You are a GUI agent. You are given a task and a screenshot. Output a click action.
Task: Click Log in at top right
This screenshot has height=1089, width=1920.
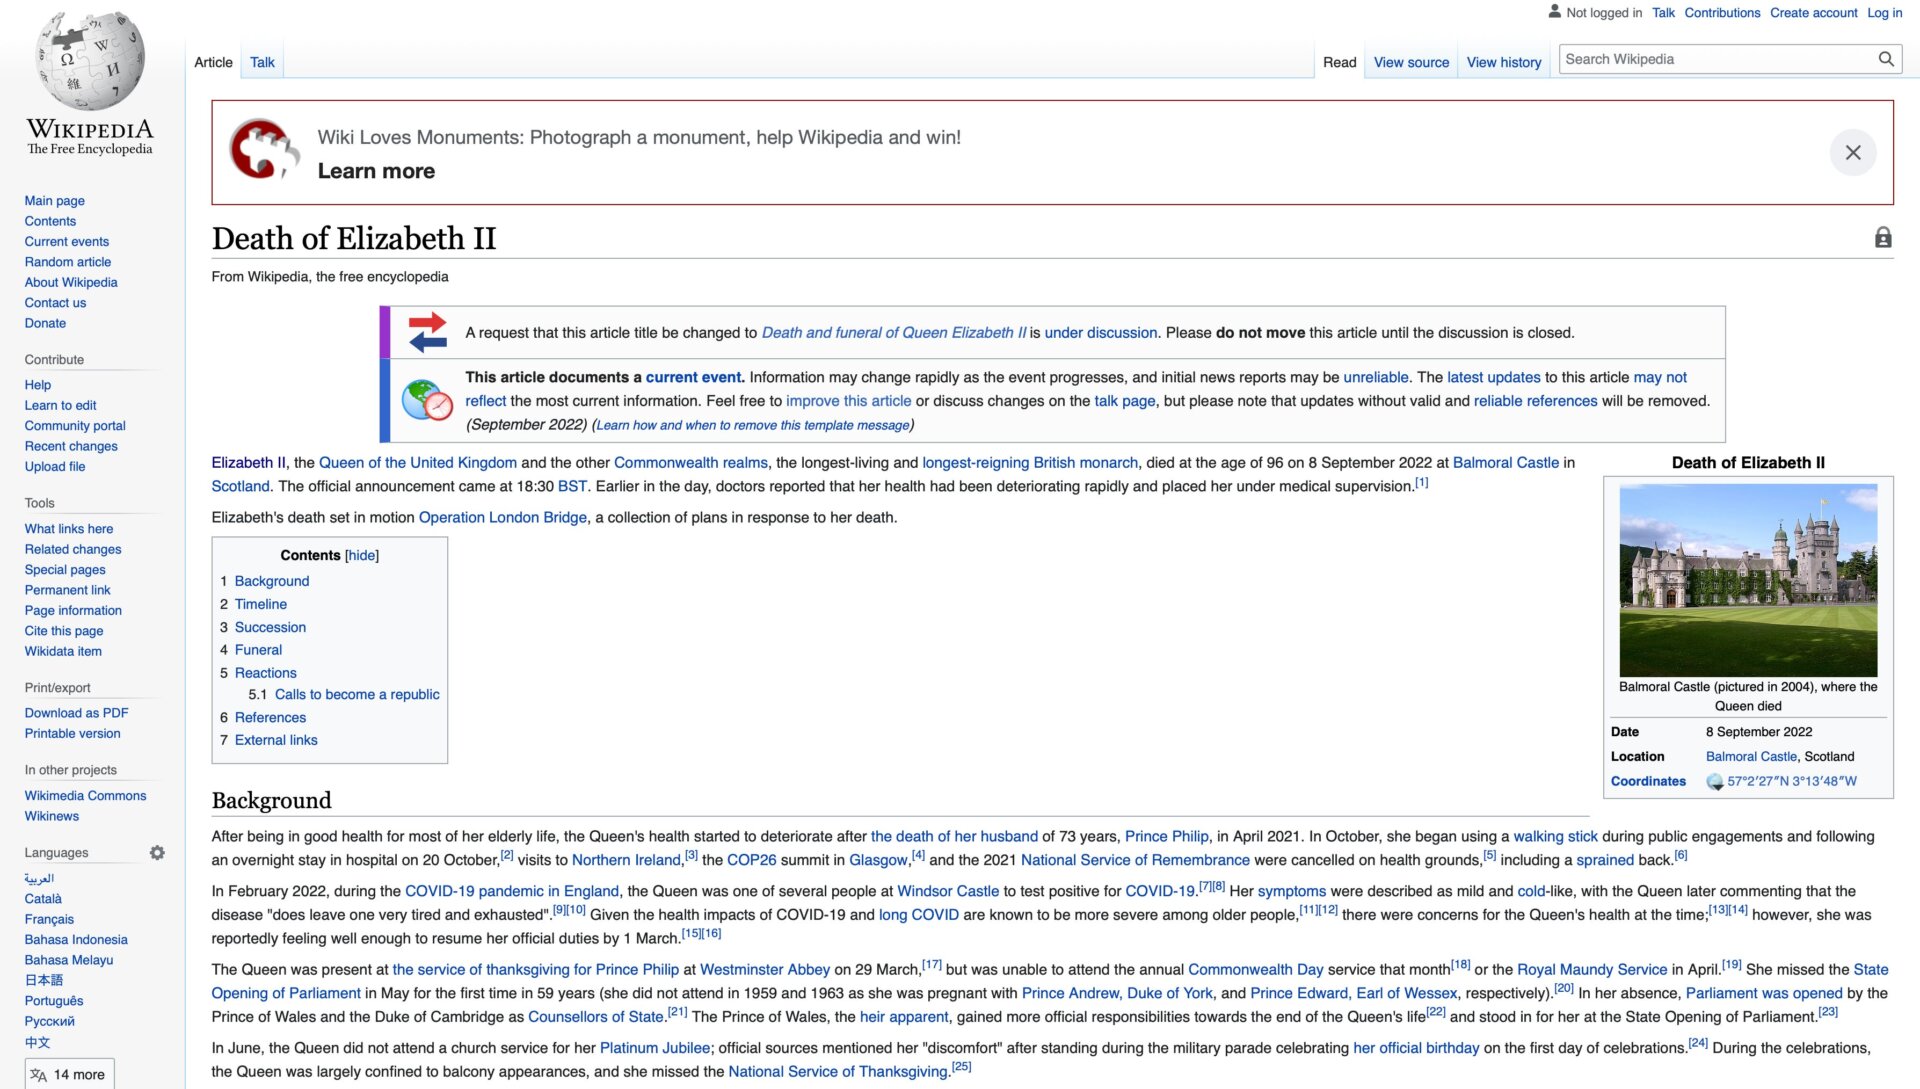tap(1884, 12)
